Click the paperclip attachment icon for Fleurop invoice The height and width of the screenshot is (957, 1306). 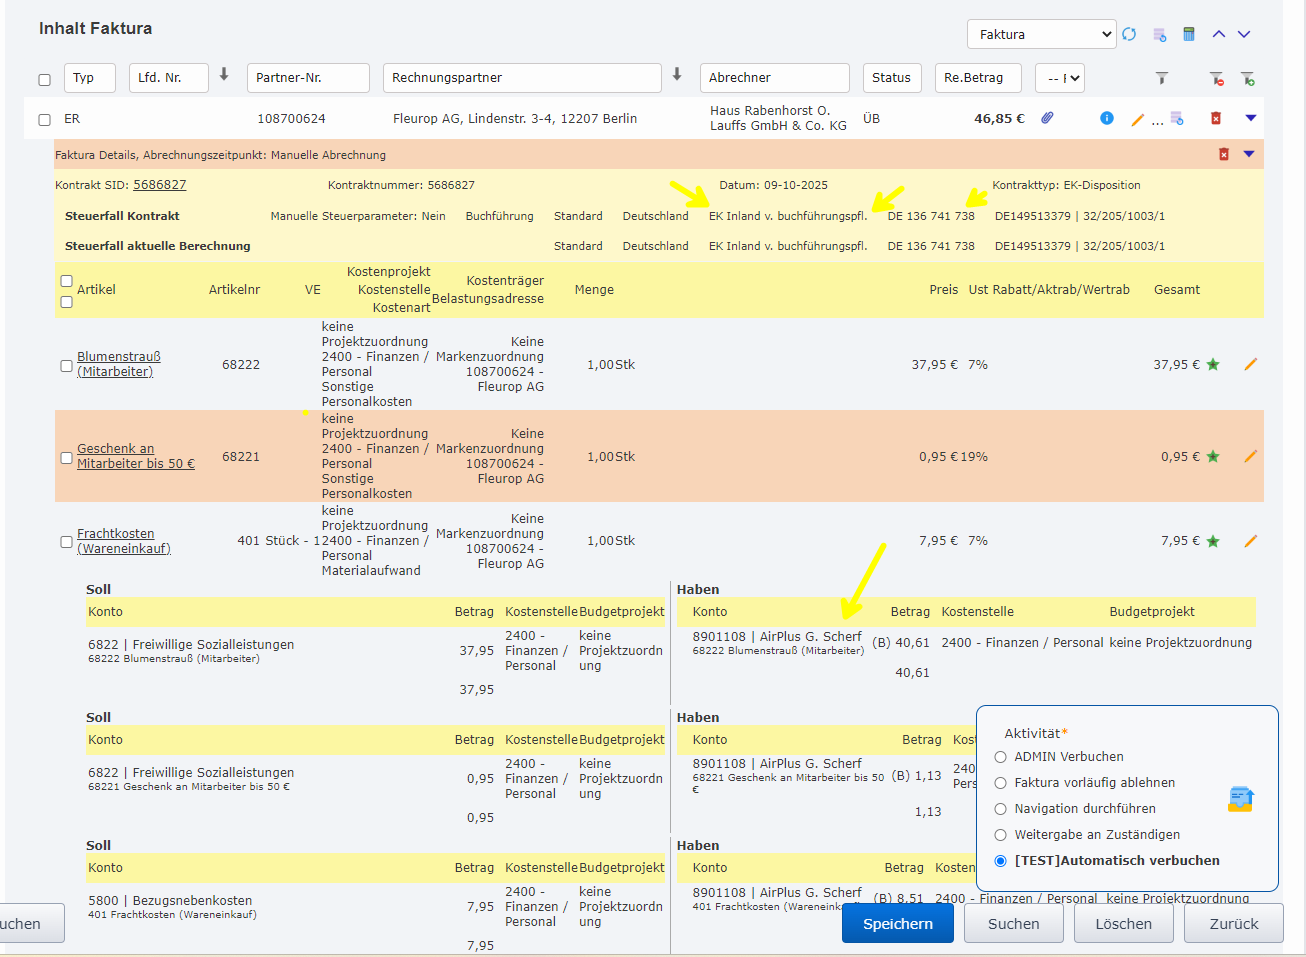coord(1047,118)
